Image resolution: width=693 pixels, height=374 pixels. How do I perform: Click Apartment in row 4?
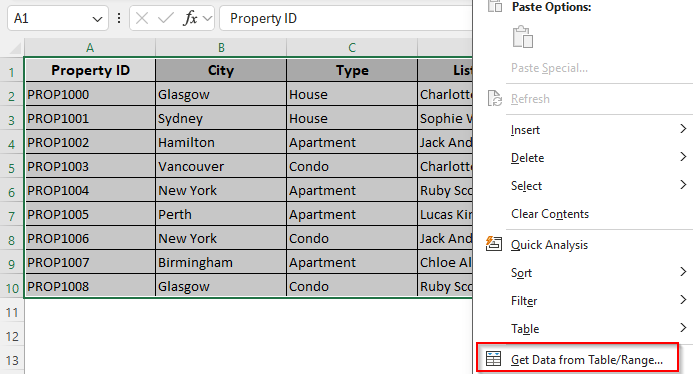(352, 142)
